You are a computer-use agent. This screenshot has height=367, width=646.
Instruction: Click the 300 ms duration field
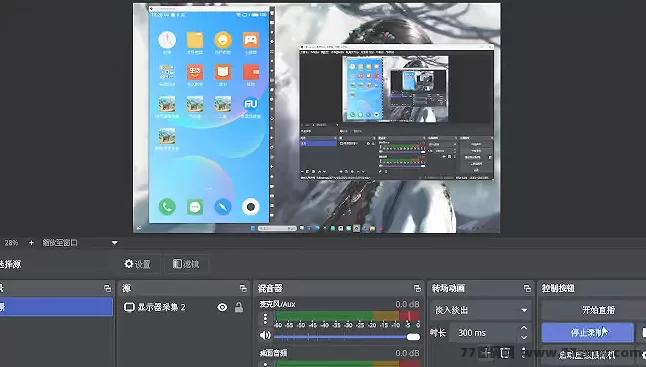pos(482,332)
